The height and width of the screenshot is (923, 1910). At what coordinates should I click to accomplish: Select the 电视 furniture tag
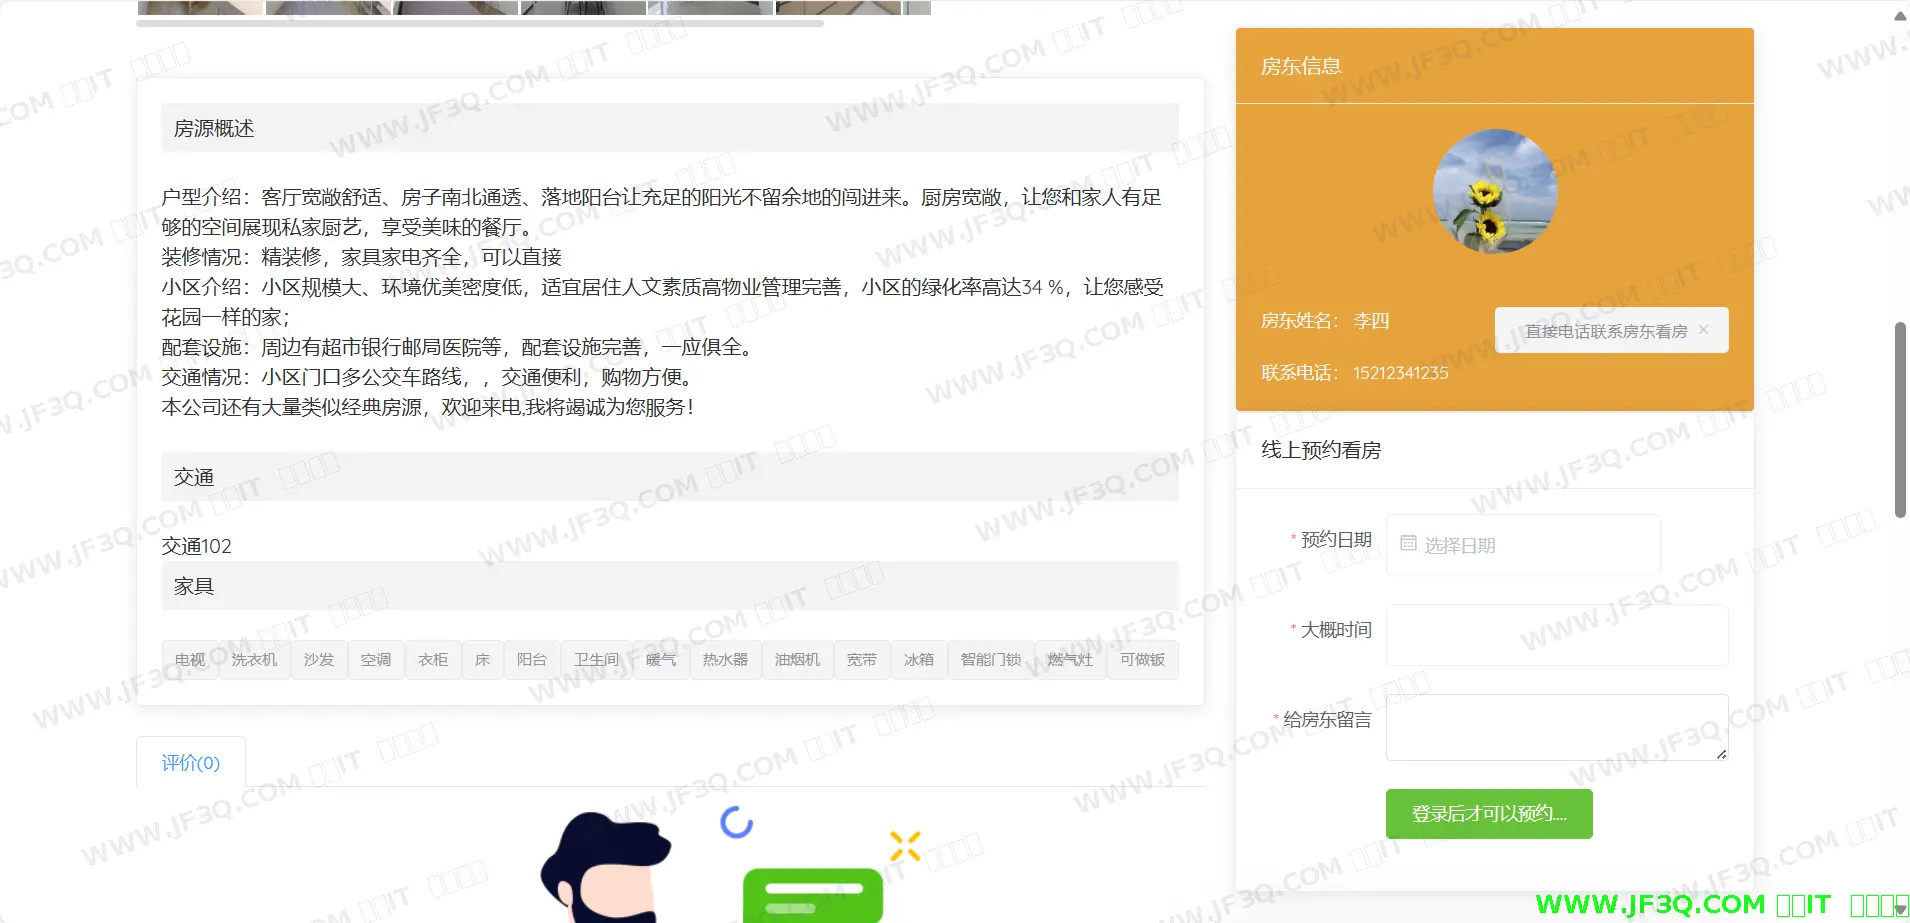click(189, 660)
